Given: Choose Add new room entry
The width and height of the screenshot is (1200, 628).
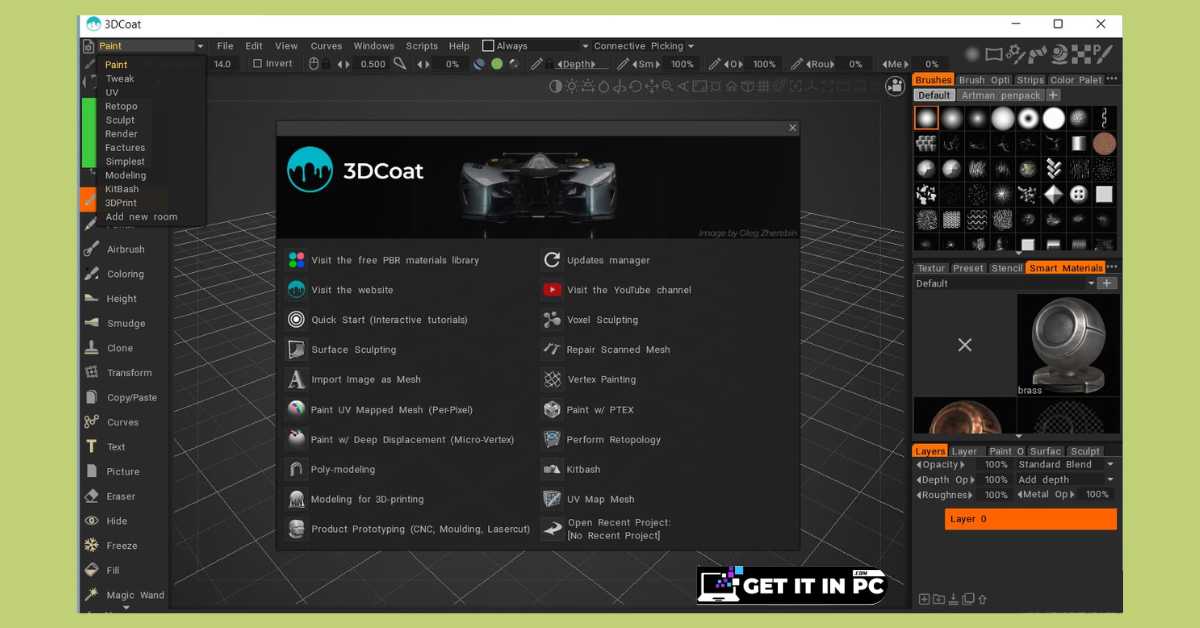Looking at the screenshot, I should (x=141, y=216).
